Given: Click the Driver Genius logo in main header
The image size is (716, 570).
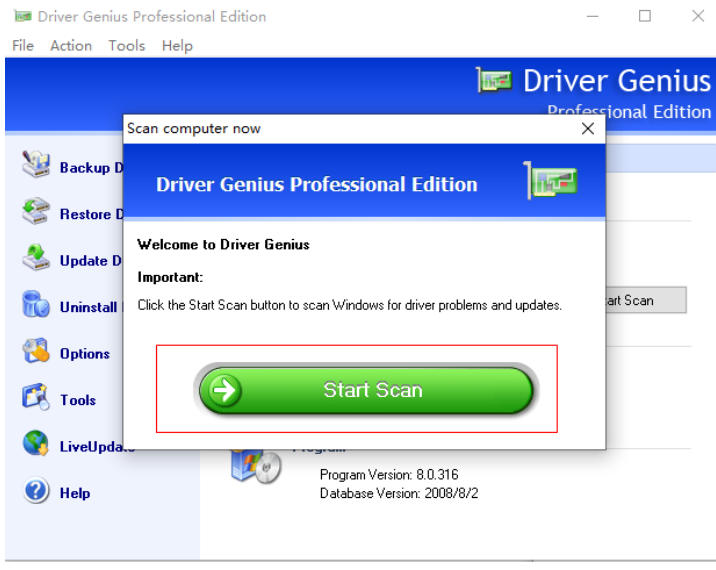Looking at the screenshot, I should 496,82.
